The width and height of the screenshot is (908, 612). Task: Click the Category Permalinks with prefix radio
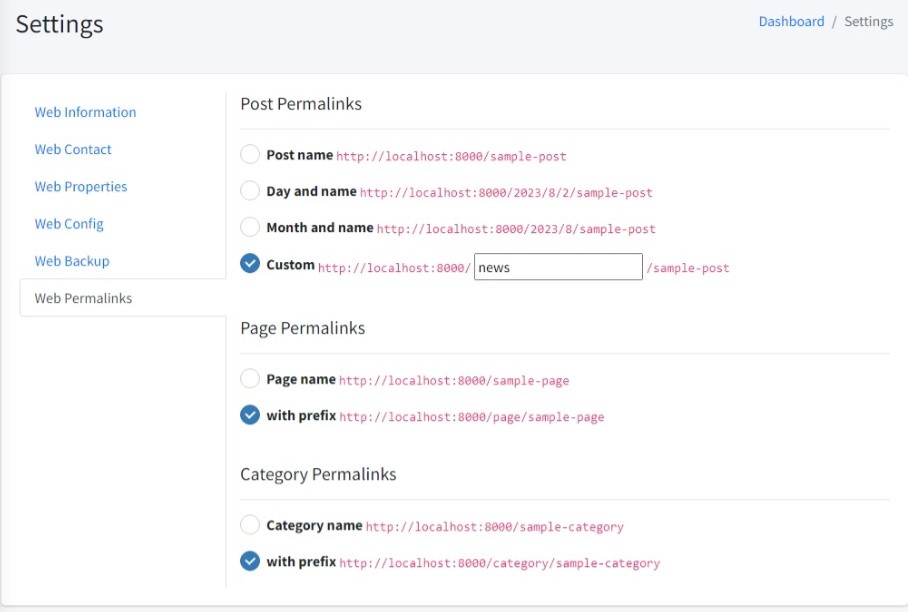point(250,561)
